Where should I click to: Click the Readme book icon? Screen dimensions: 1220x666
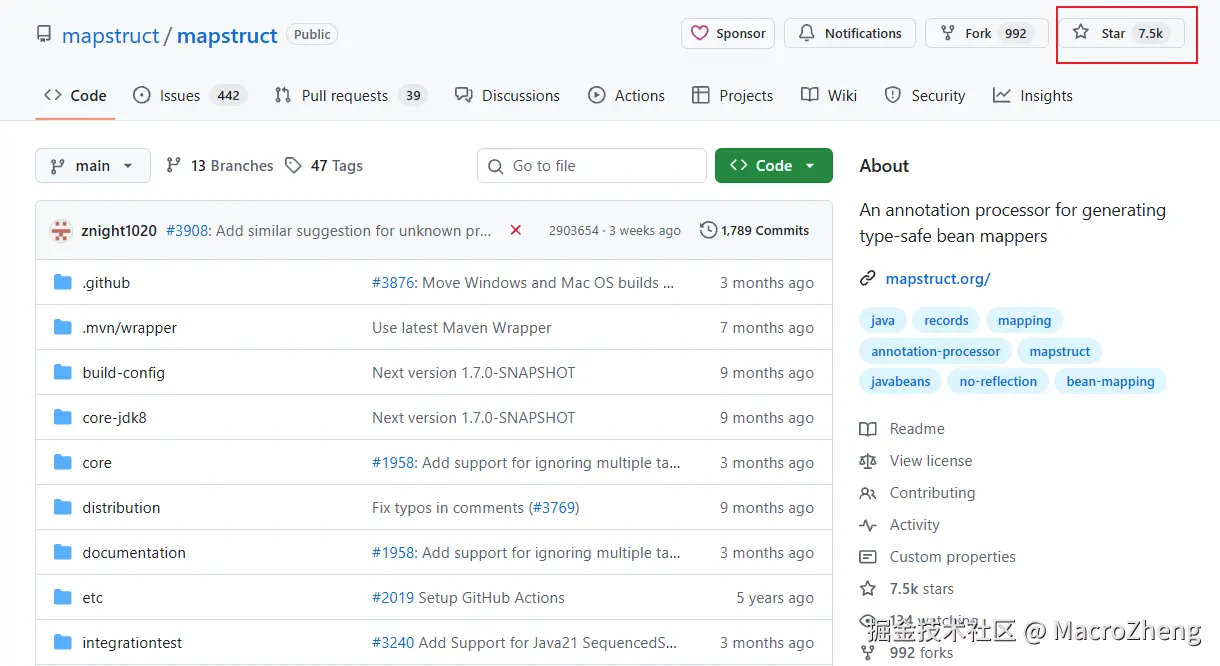pyautogui.click(x=868, y=429)
